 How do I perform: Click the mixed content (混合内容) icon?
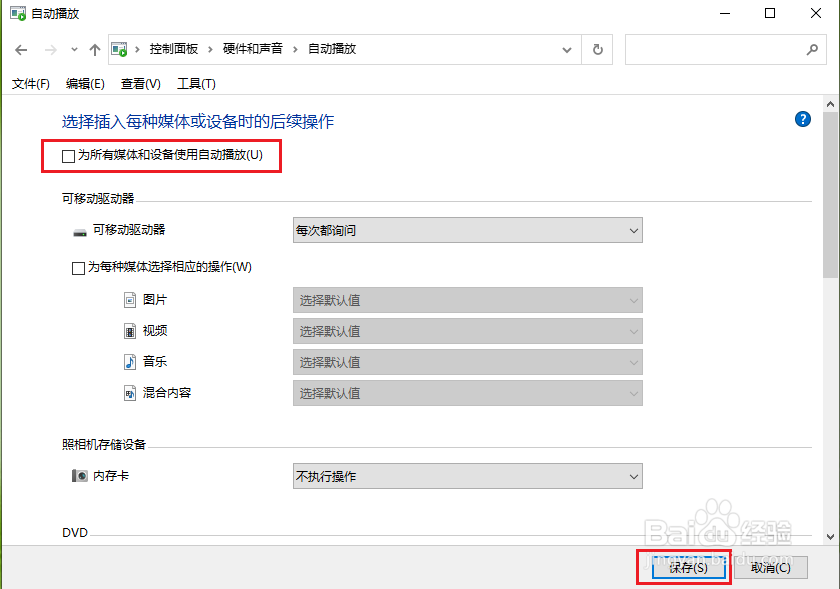pyautogui.click(x=130, y=393)
